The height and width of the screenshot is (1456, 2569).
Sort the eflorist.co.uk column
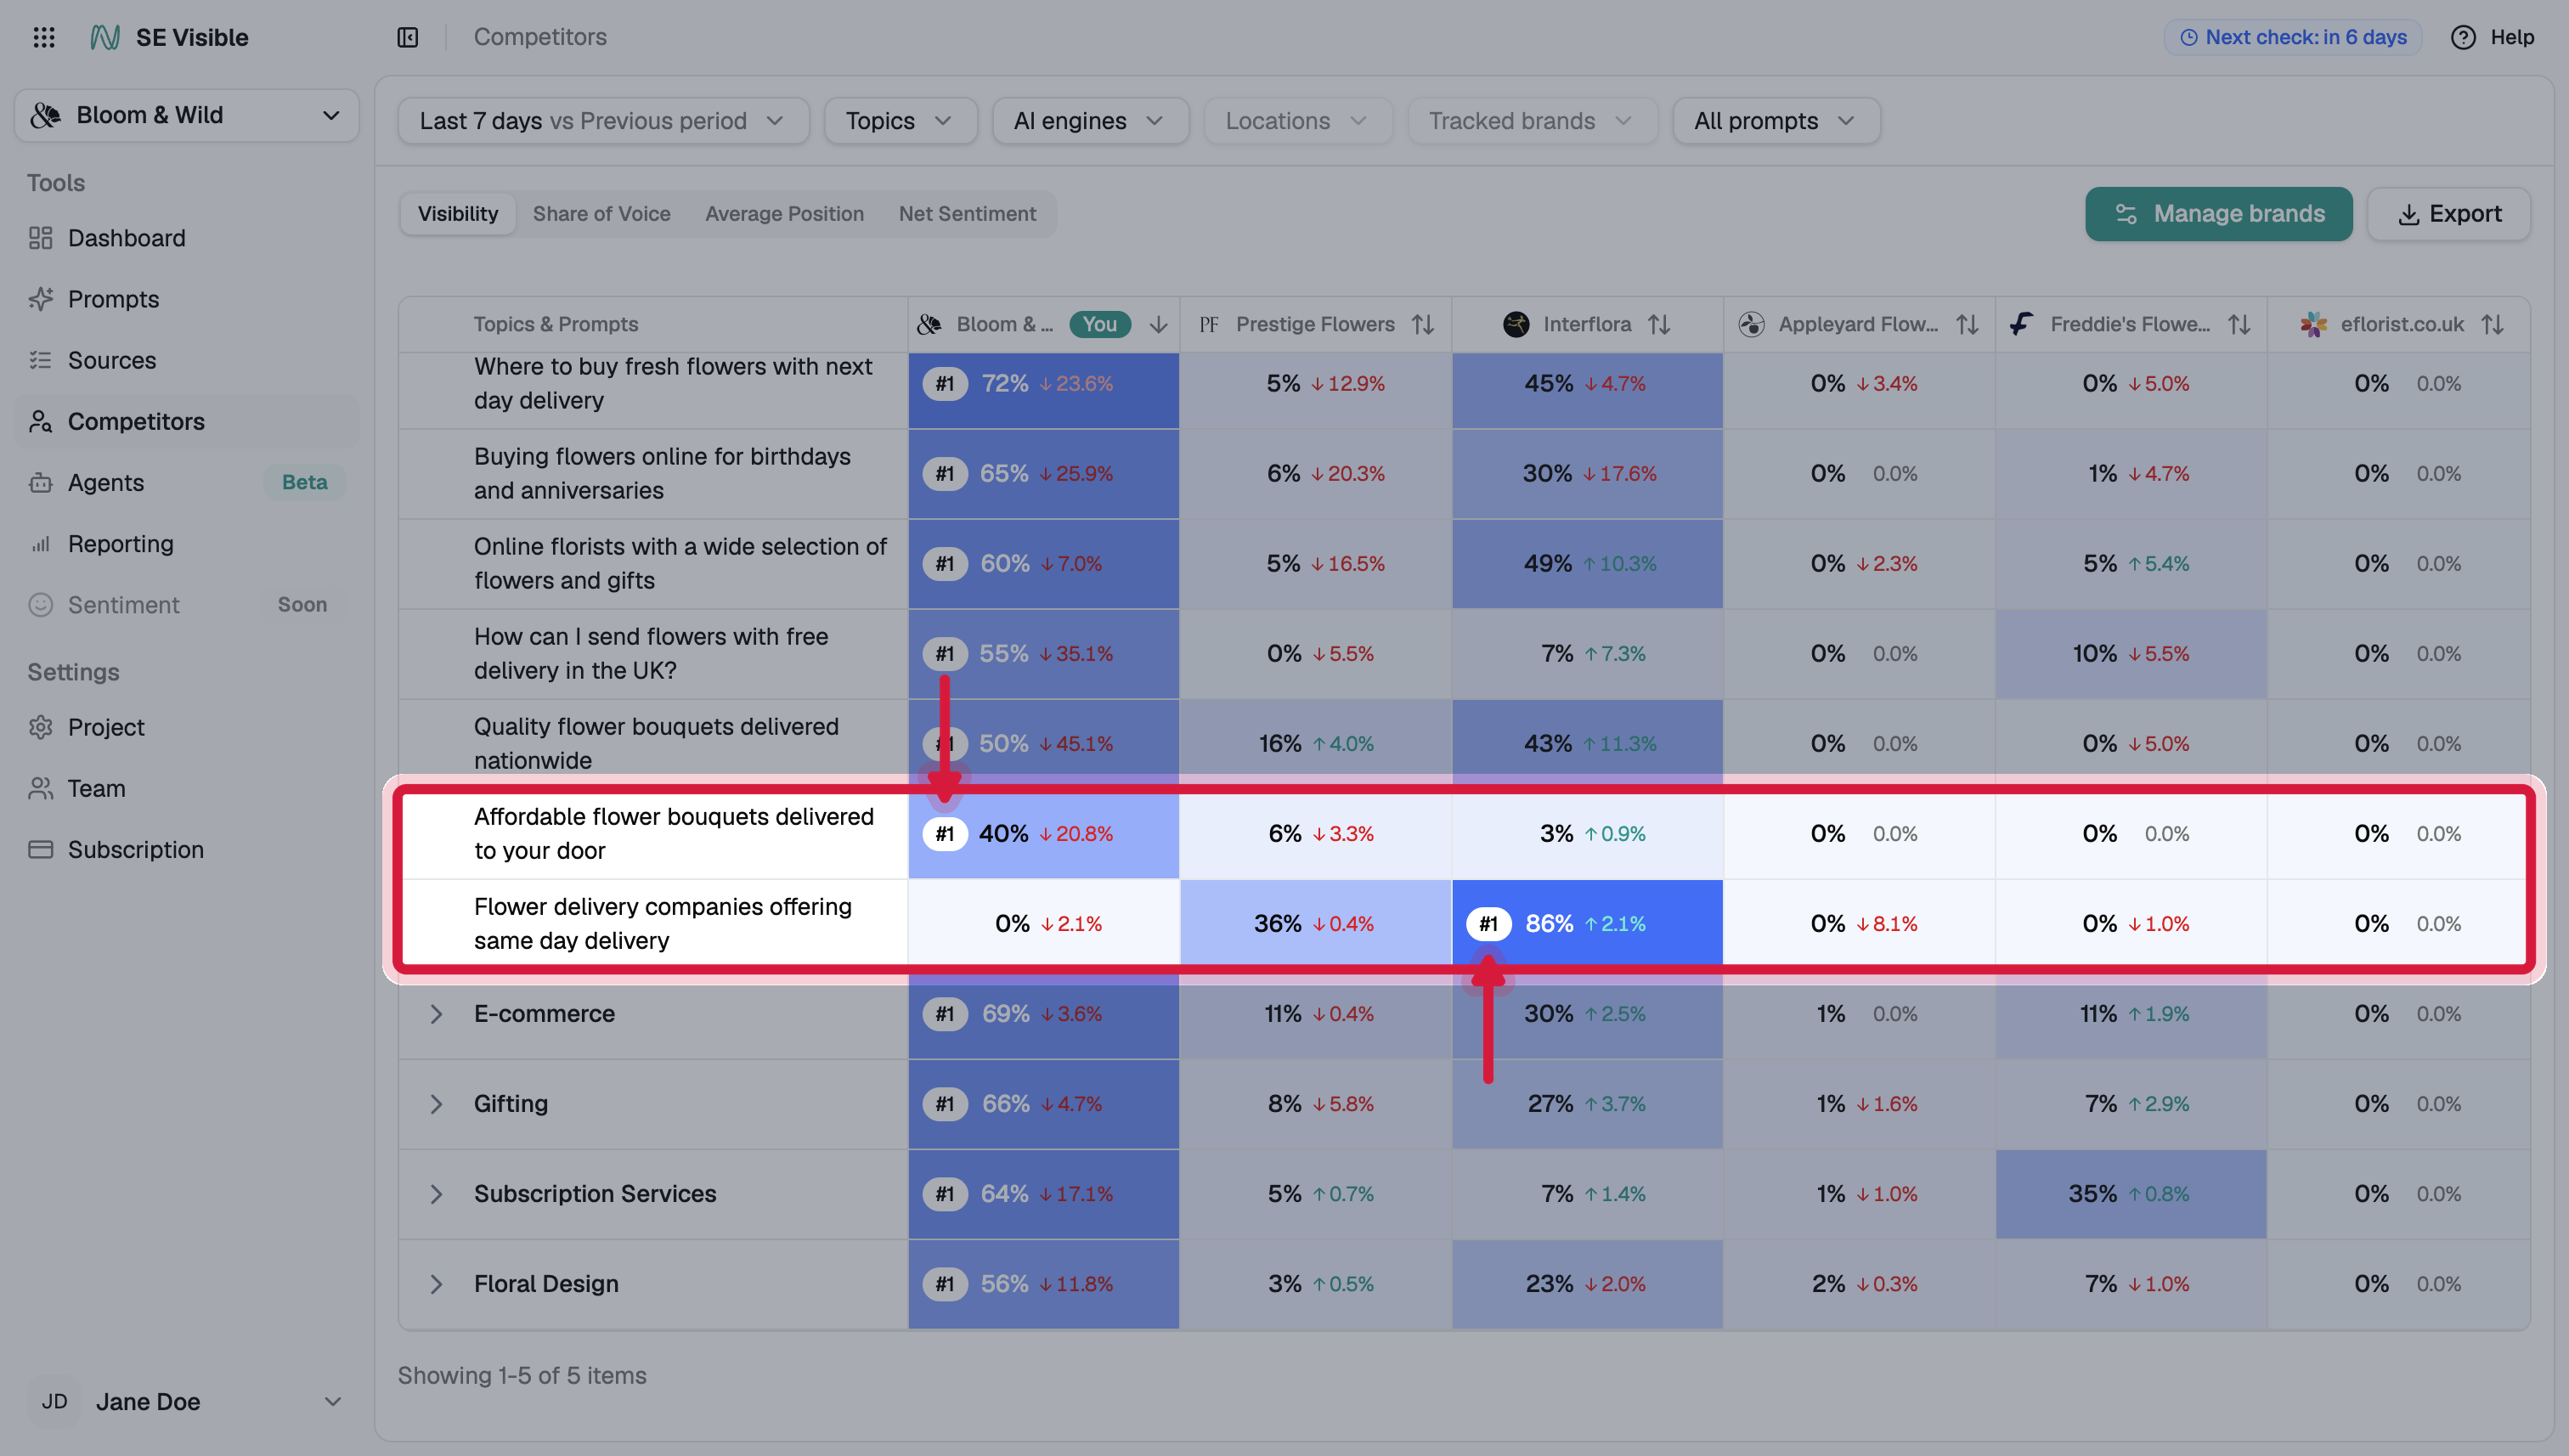2492,324
